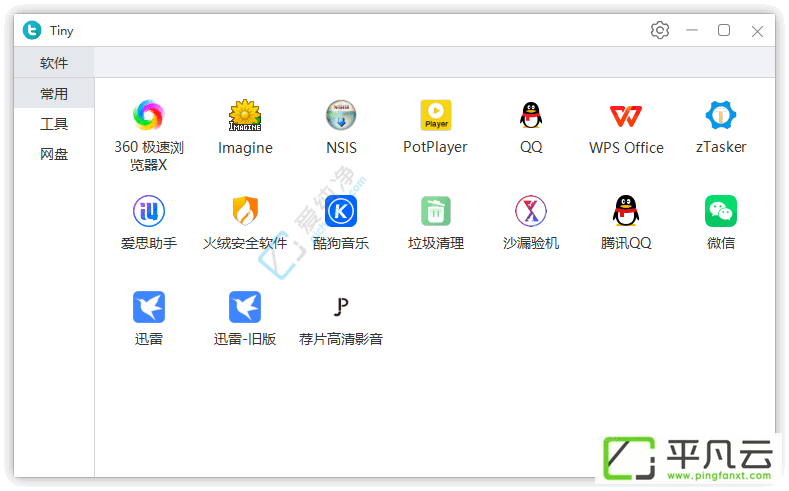Open 腾讯QQ penguin with scarf icon
This screenshot has width=789, height=491.
click(x=626, y=211)
